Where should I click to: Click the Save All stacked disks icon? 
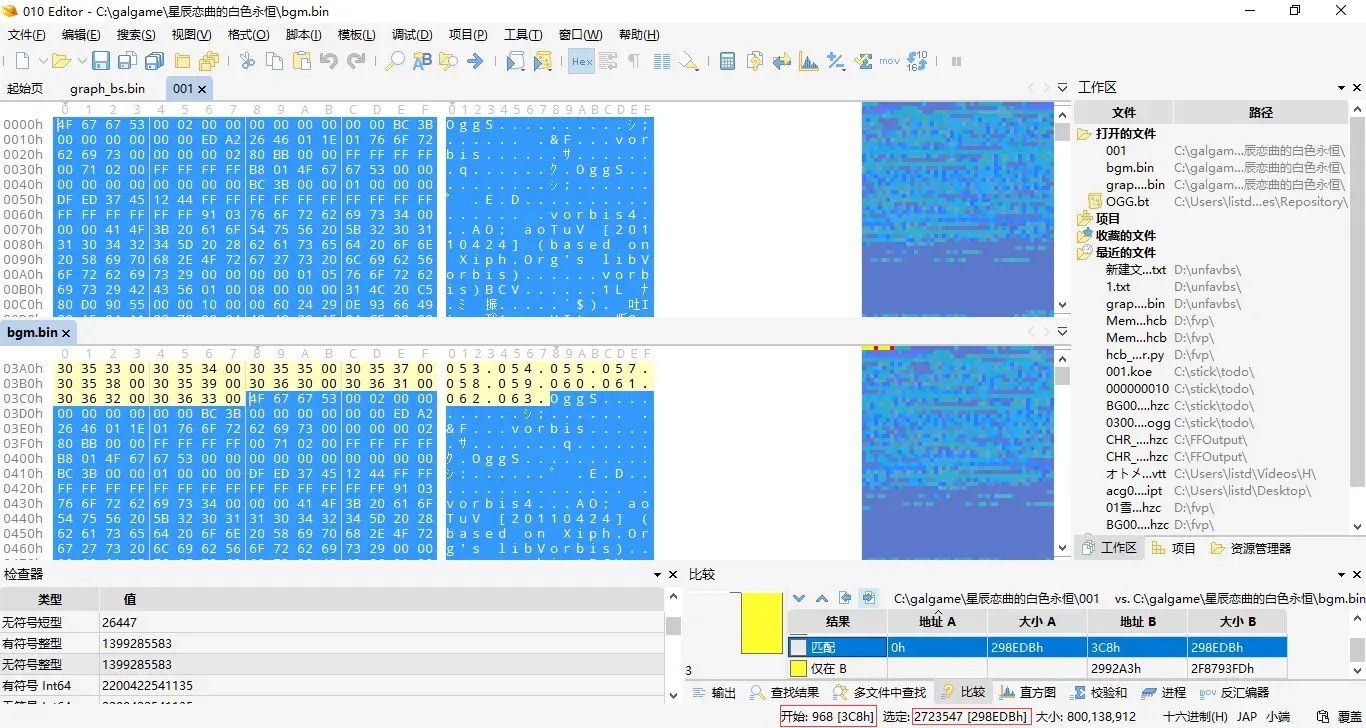(x=154, y=61)
